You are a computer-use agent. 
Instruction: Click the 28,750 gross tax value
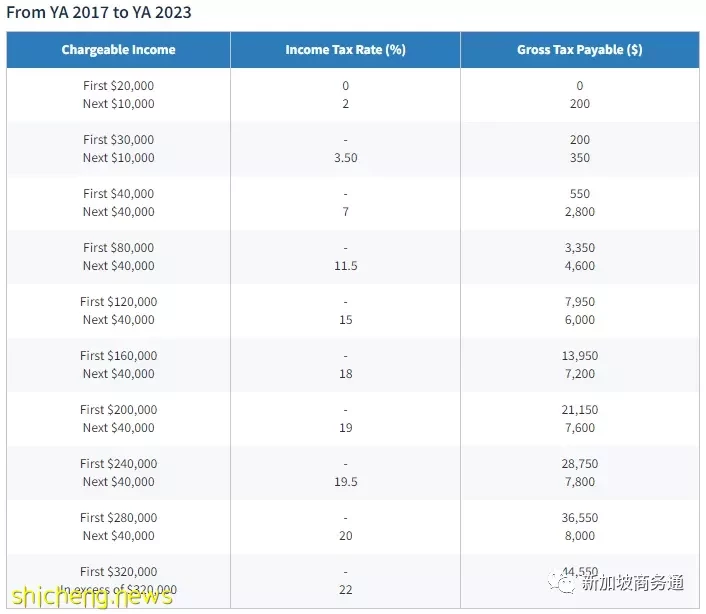[579, 464]
